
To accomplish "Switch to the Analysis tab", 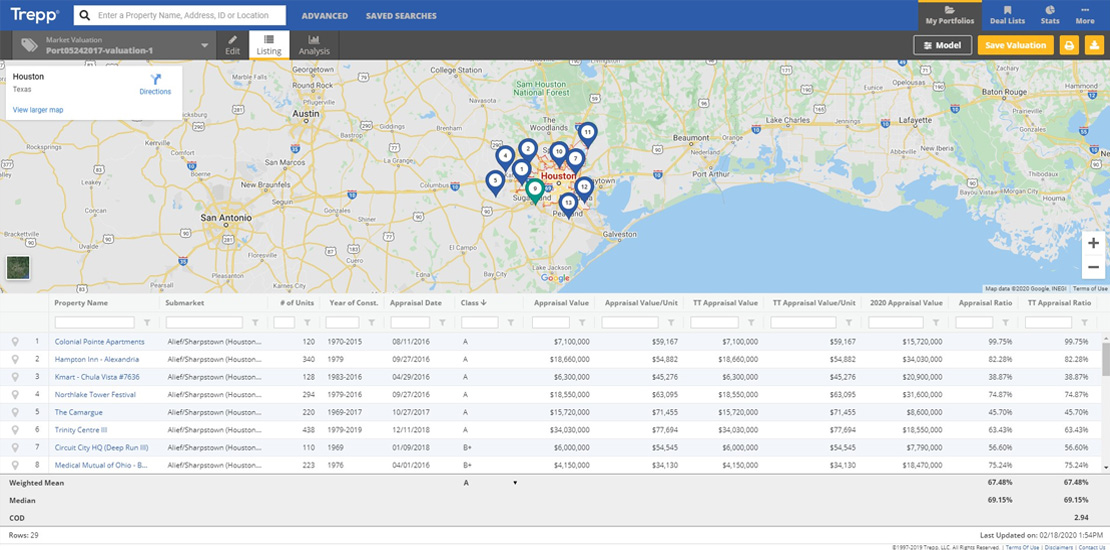I will 314,45.
